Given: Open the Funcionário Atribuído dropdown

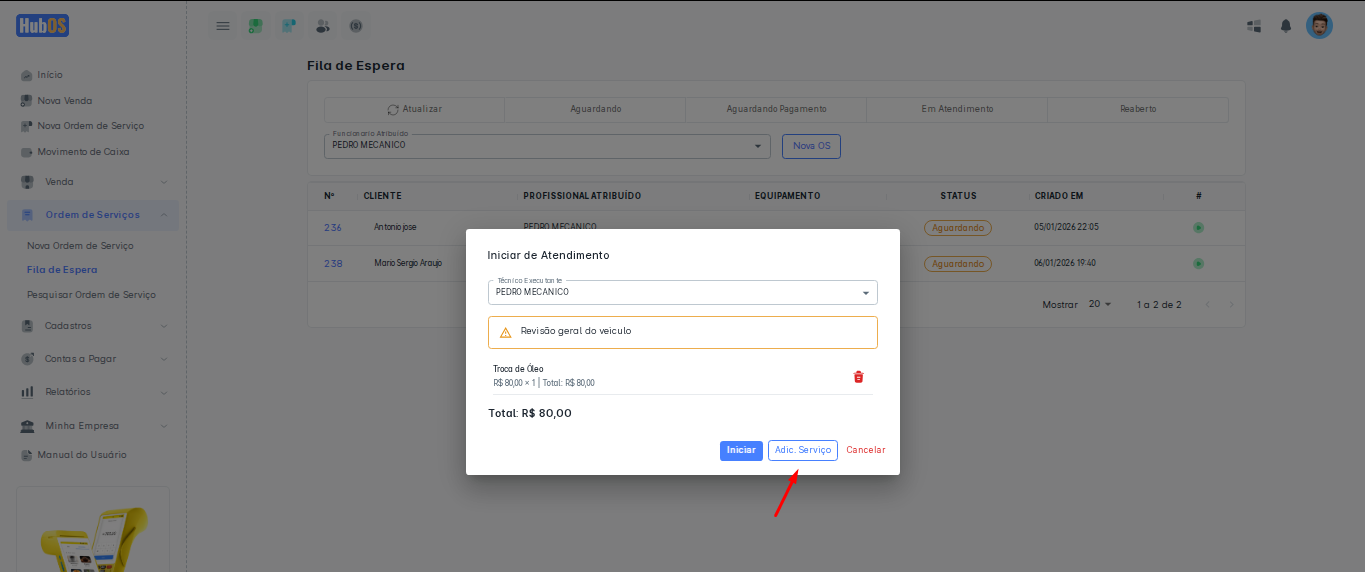Looking at the screenshot, I should pos(547,146).
